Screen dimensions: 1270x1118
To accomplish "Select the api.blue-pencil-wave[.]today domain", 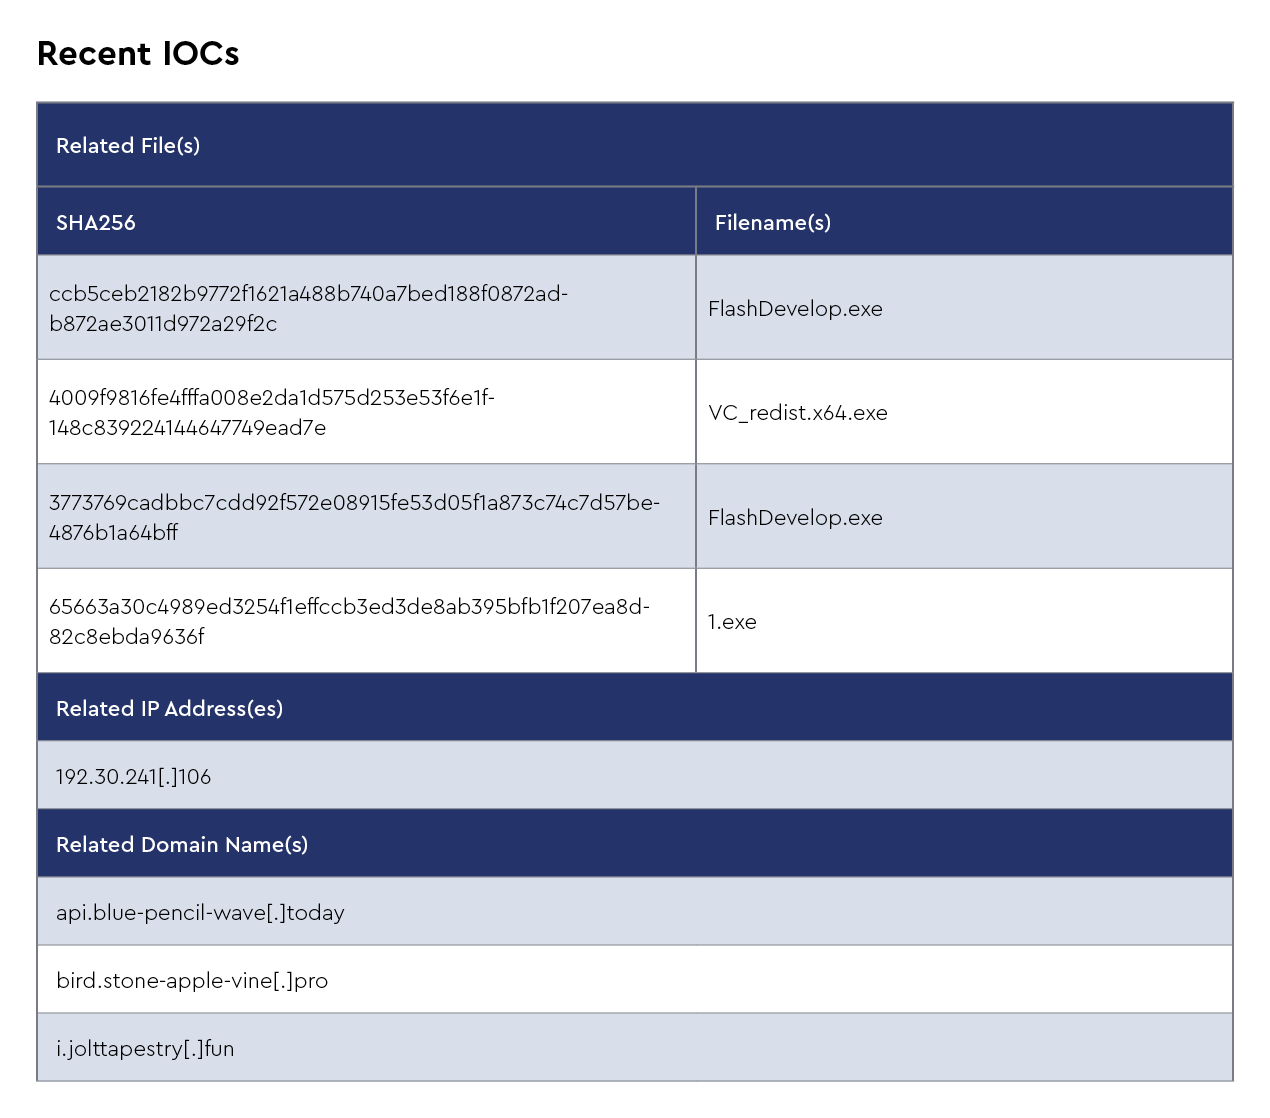I will pos(200,913).
